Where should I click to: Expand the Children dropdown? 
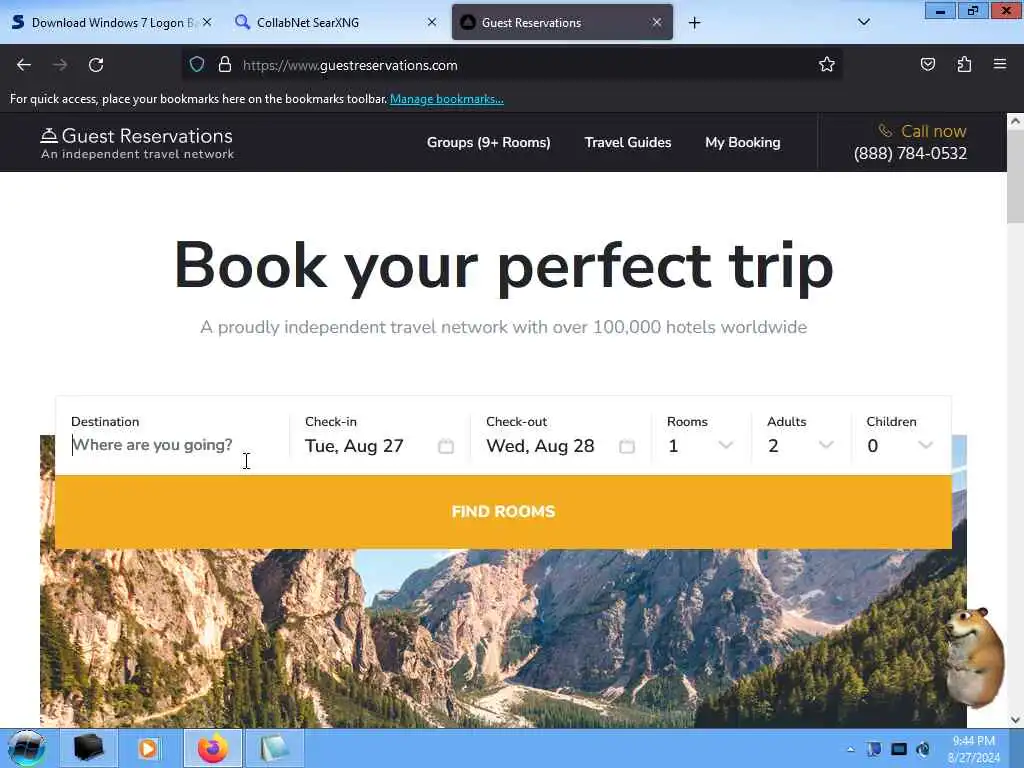click(x=900, y=445)
